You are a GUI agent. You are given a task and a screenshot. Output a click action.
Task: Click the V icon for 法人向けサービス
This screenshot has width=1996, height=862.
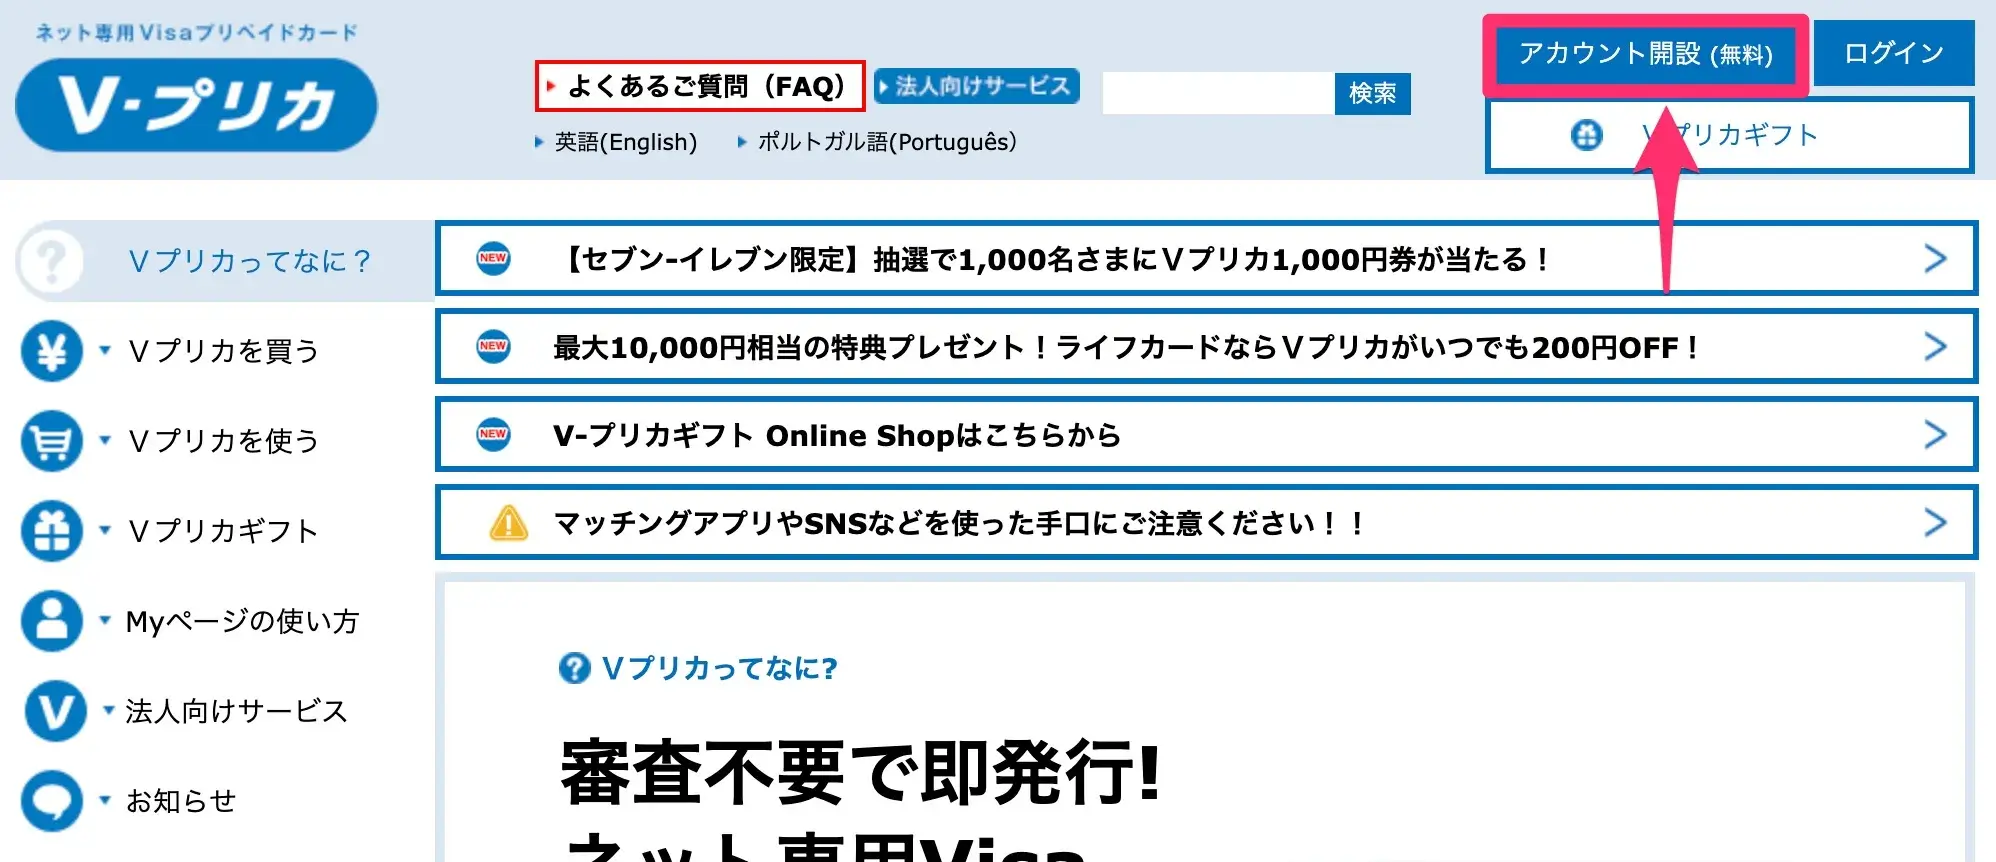tap(54, 711)
